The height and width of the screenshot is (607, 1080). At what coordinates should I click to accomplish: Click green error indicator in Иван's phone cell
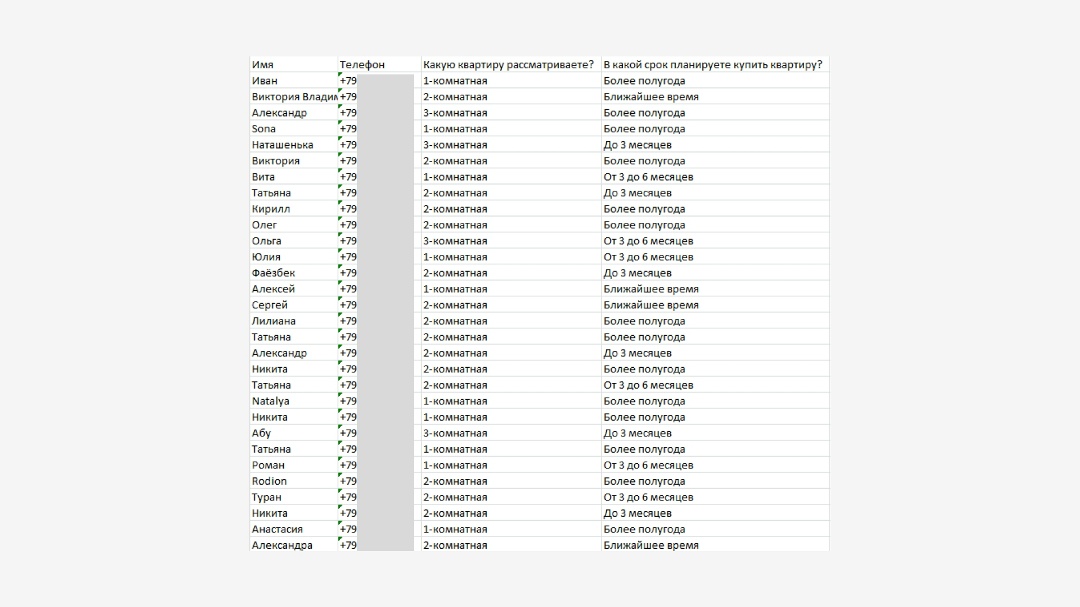tap(340, 75)
